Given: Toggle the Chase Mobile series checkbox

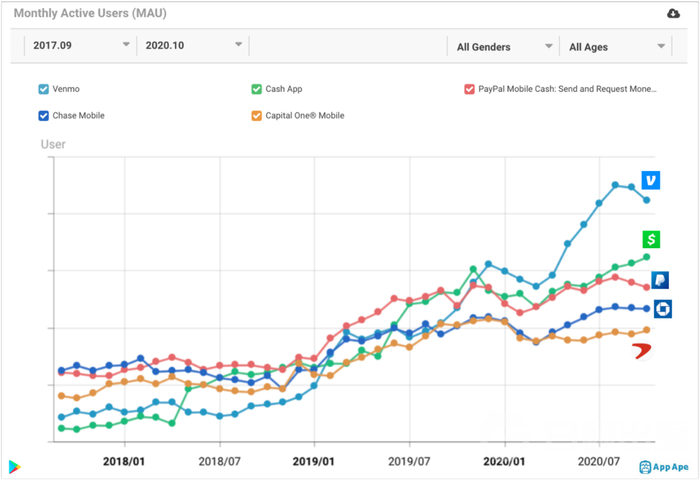Looking at the screenshot, I should 44,115.
